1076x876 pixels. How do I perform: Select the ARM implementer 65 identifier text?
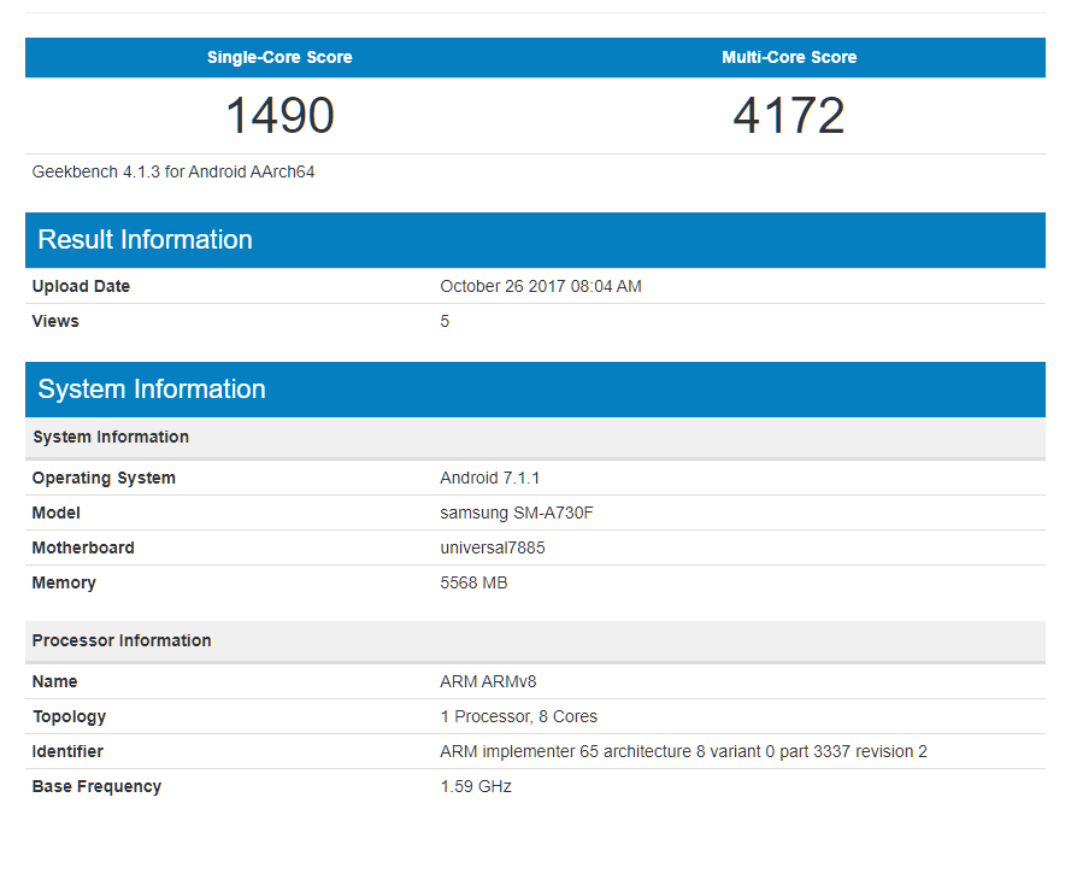click(x=683, y=752)
